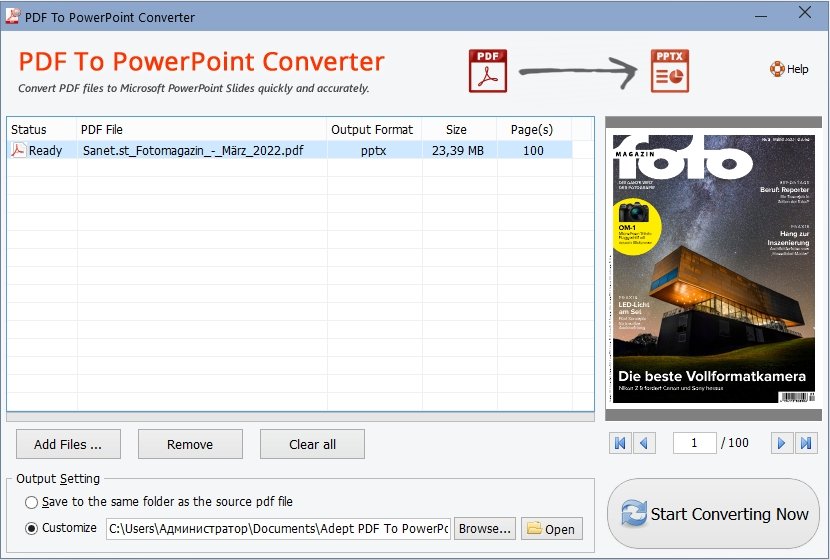
Task: Jump to last preview page
Action: coord(806,443)
